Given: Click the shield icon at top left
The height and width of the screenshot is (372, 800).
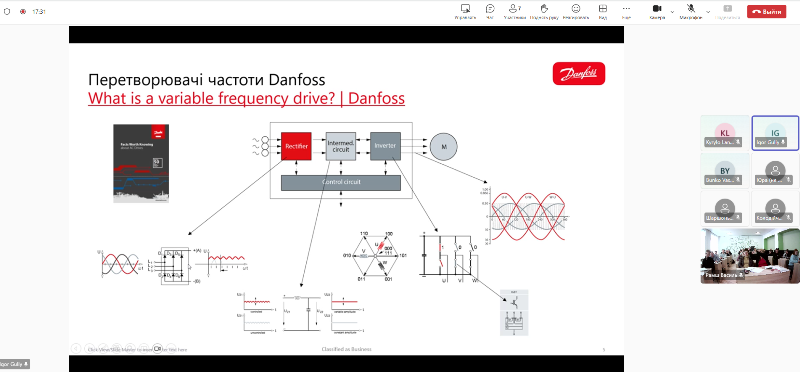Looking at the screenshot, I should click(x=6, y=11).
